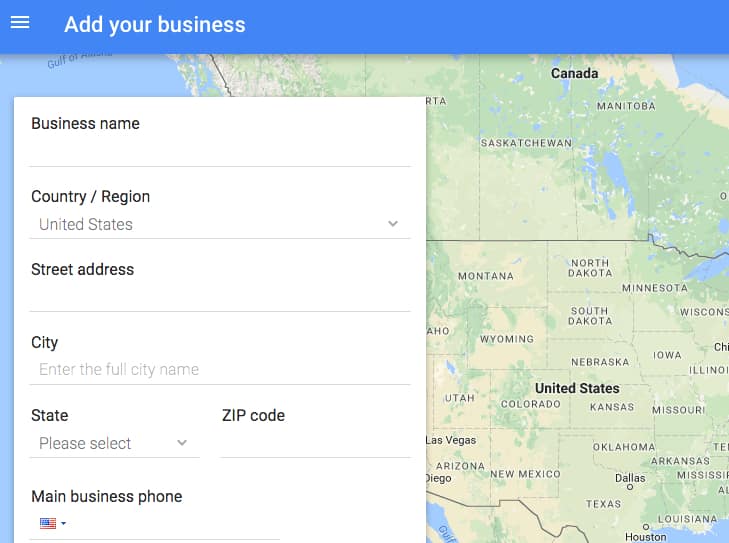The height and width of the screenshot is (543, 729).
Task: Select the Manitoba province label
Action: click(626, 106)
